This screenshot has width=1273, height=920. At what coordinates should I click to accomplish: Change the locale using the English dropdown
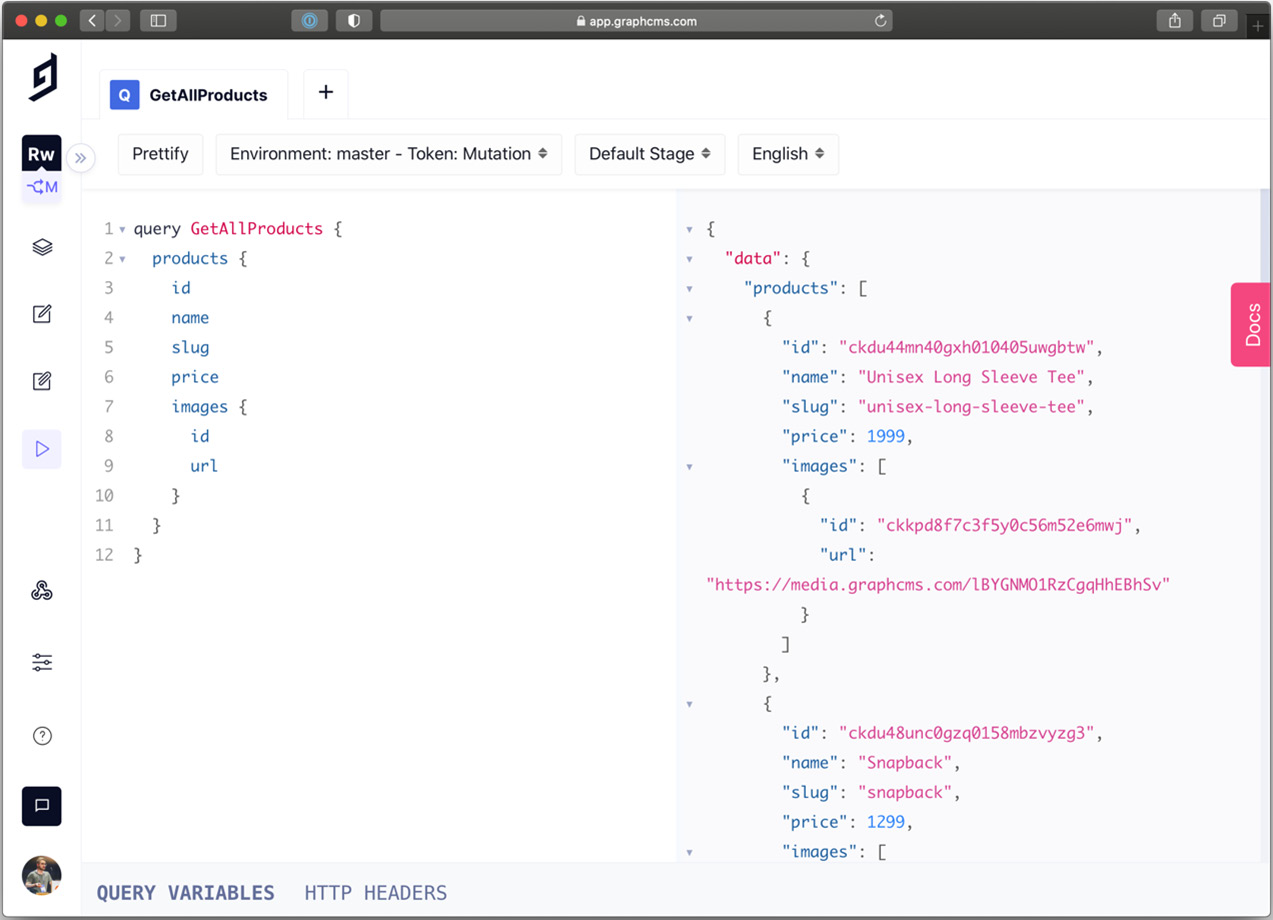(788, 154)
